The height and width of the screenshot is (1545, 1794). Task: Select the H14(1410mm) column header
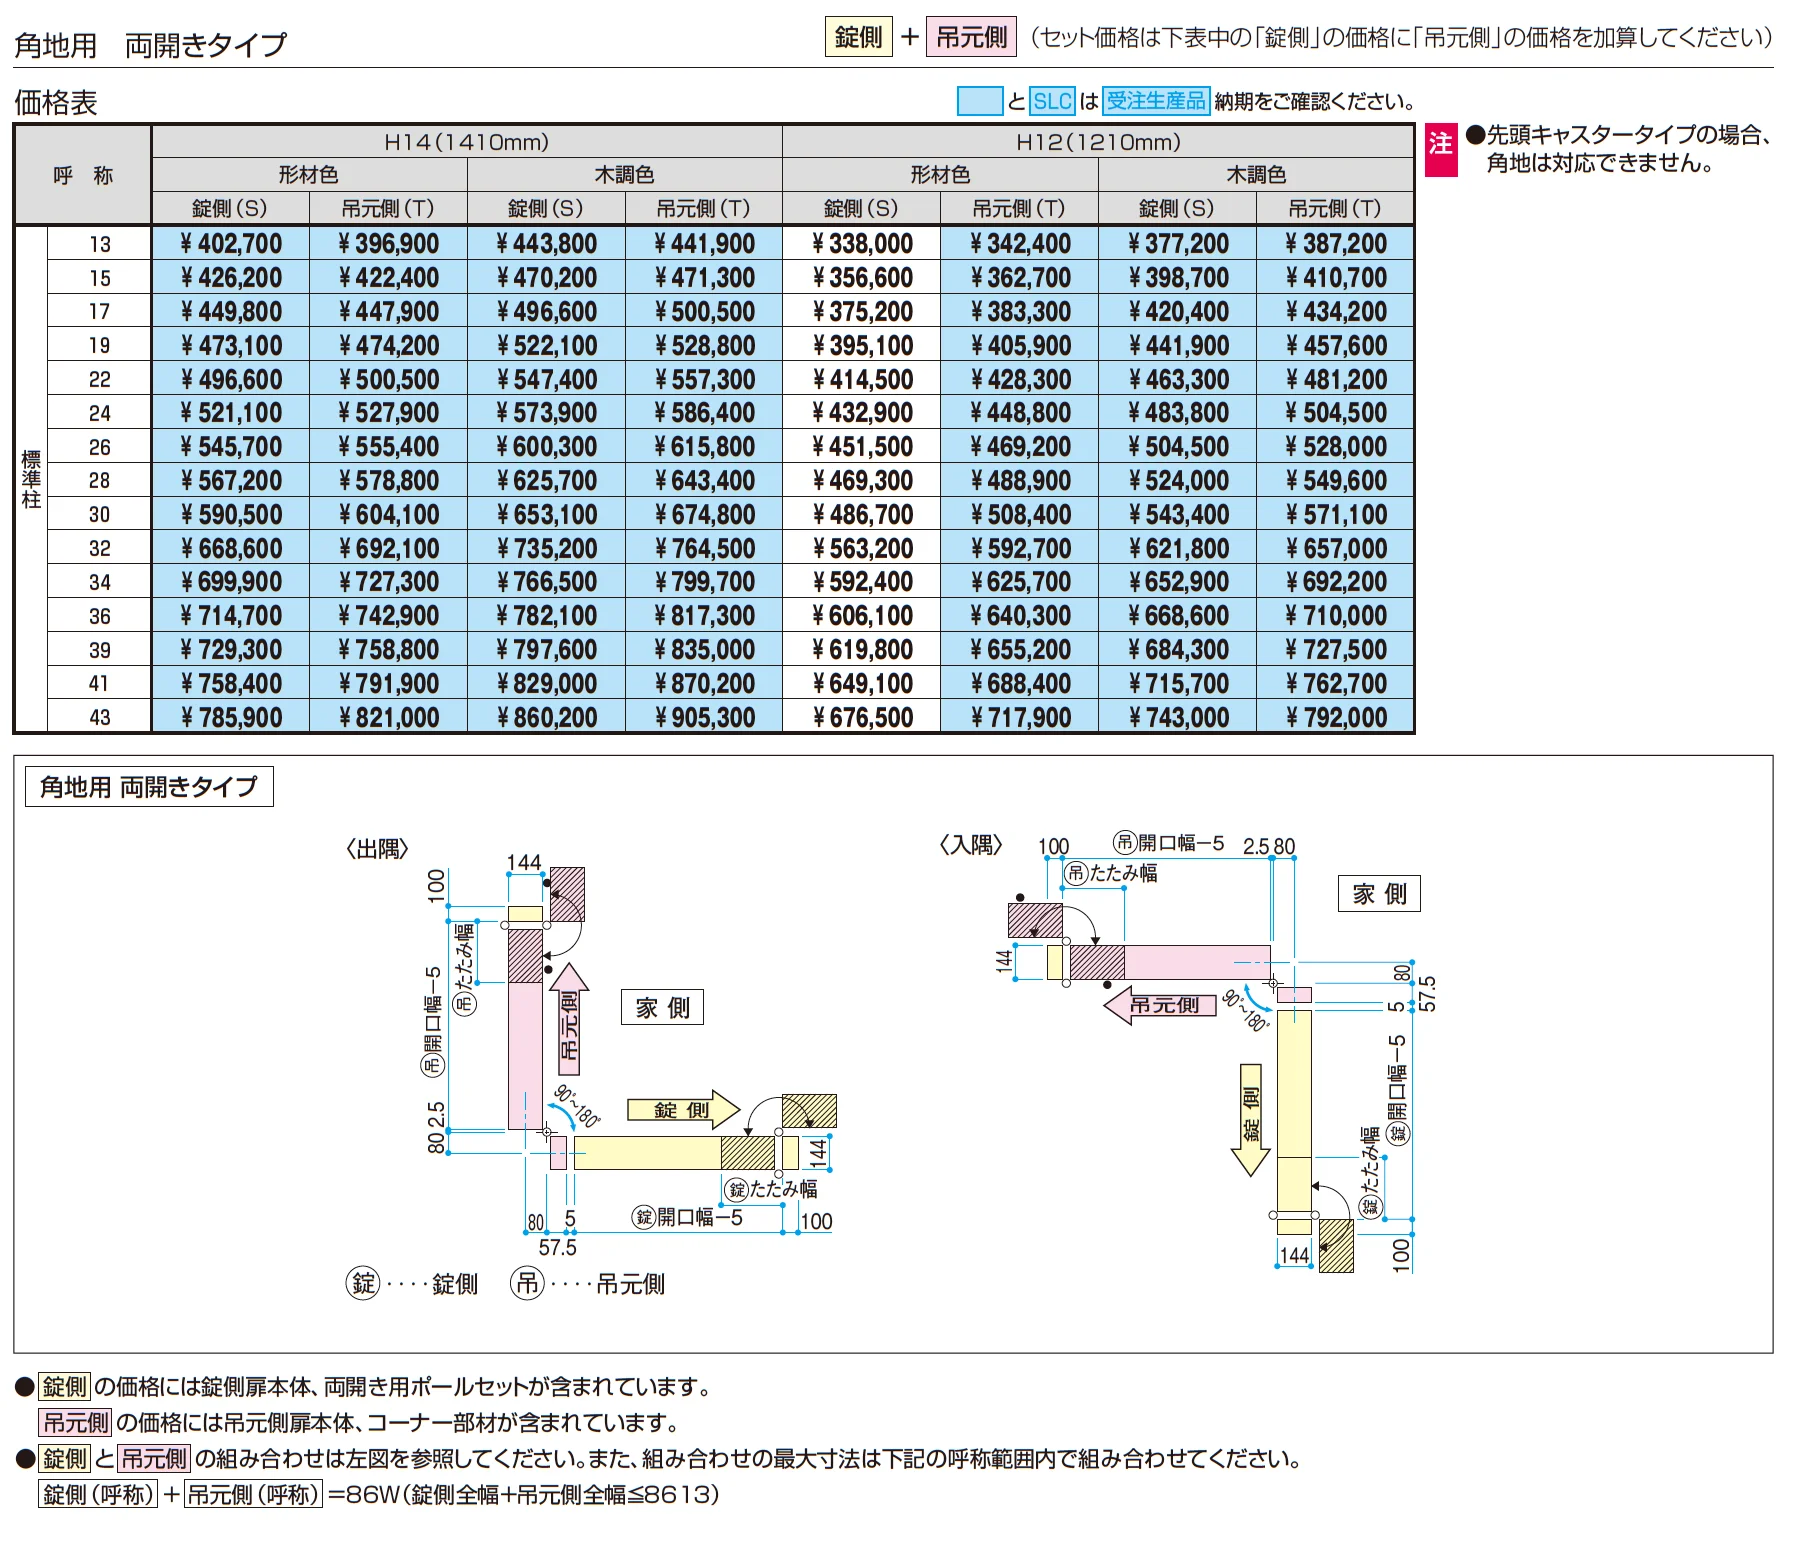466,142
